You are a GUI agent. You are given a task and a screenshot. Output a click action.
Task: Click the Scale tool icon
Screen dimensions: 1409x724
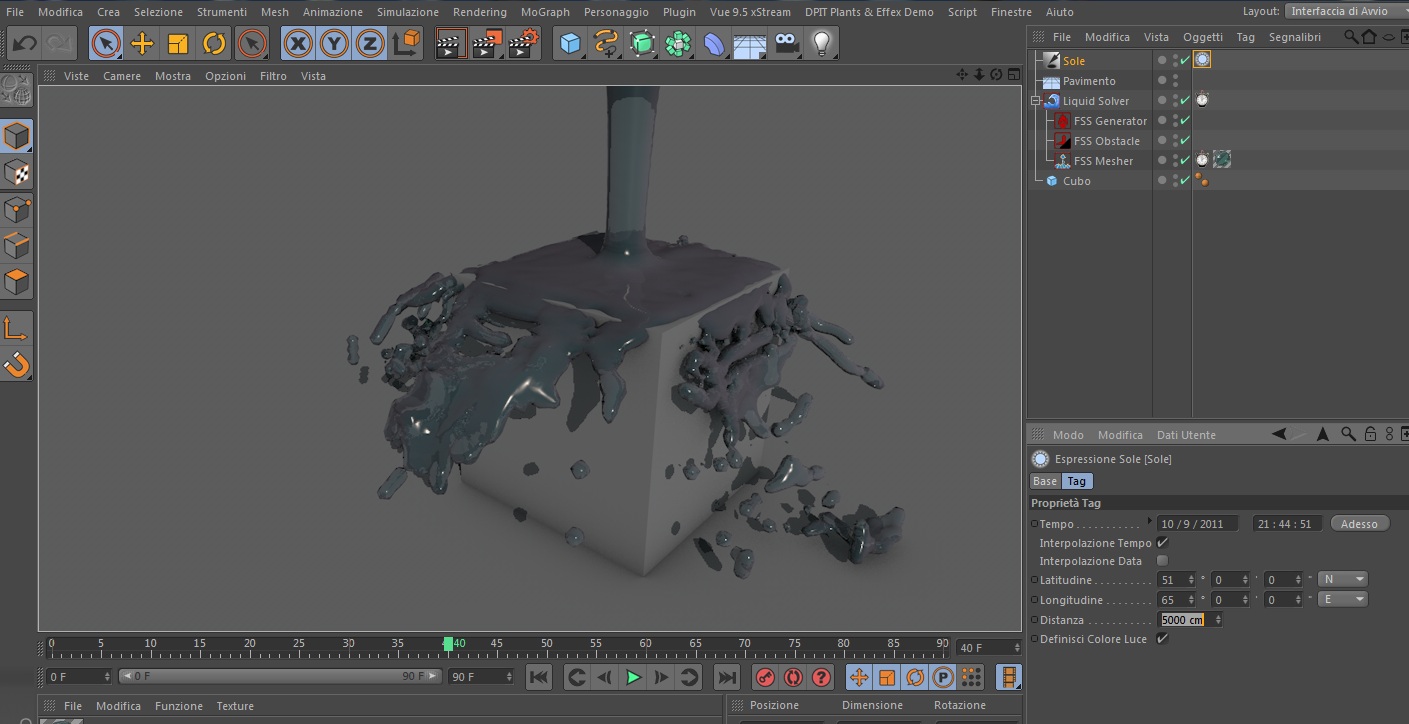tap(178, 43)
